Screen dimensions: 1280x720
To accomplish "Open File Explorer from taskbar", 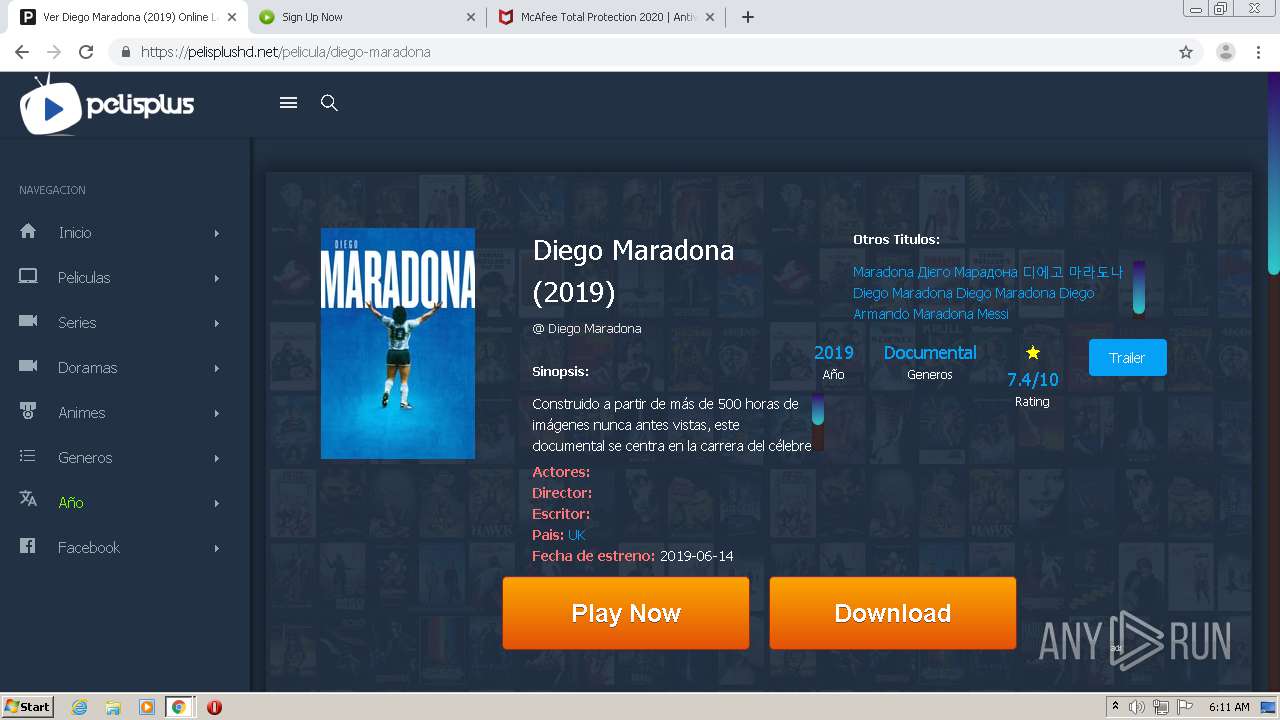I will [113, 707].
